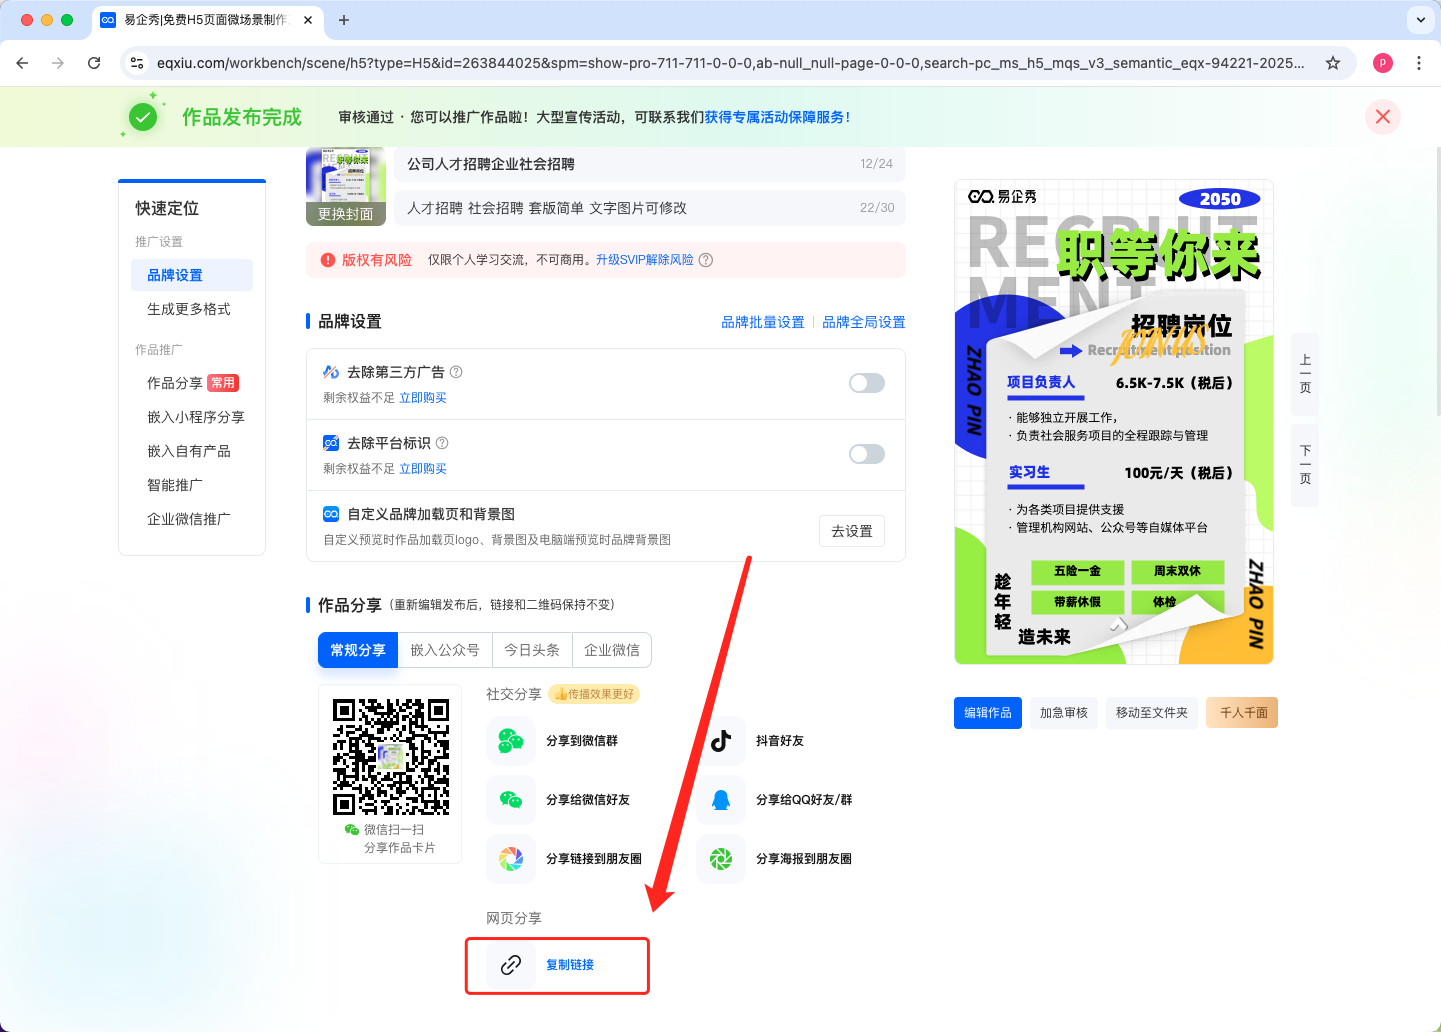Click the 更换封面 cover thumbnail
Screen dimensions: 1441x1032
(x=346, y=188)
